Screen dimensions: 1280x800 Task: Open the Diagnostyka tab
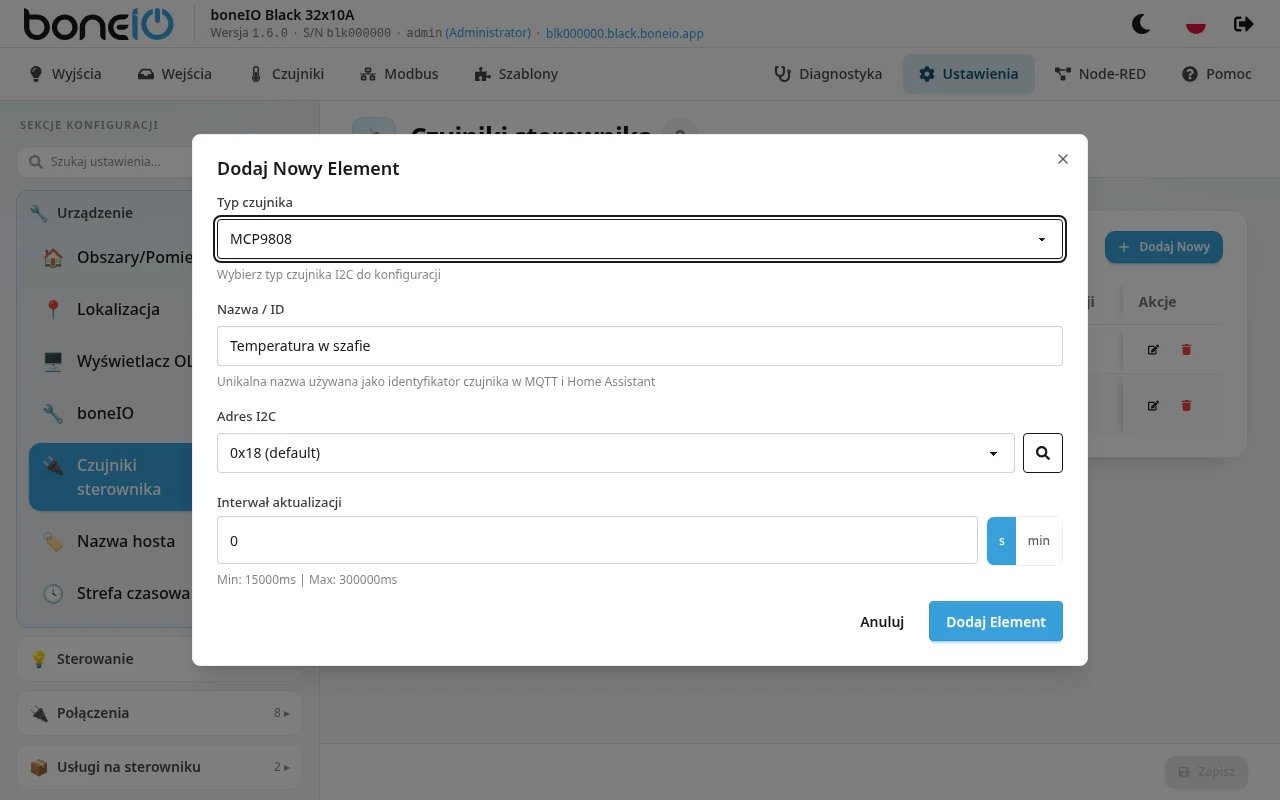tap(829, 74)
